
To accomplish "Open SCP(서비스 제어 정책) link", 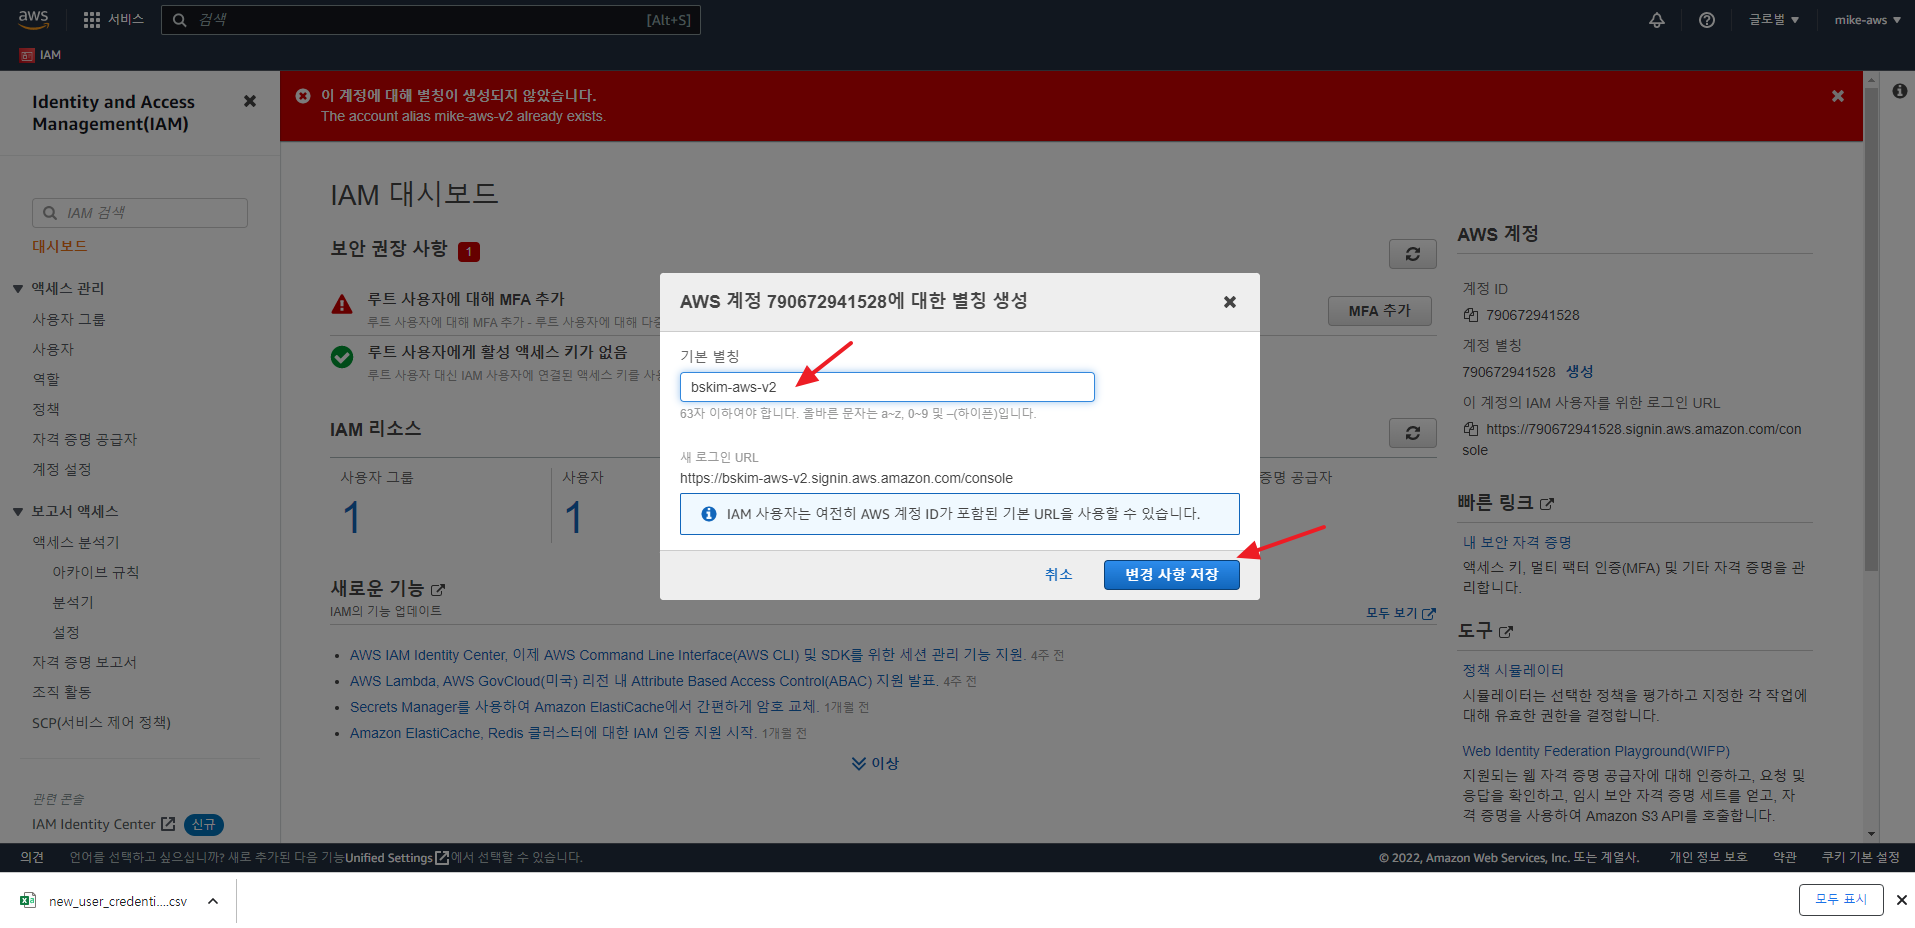I will [x=101, y=722].
